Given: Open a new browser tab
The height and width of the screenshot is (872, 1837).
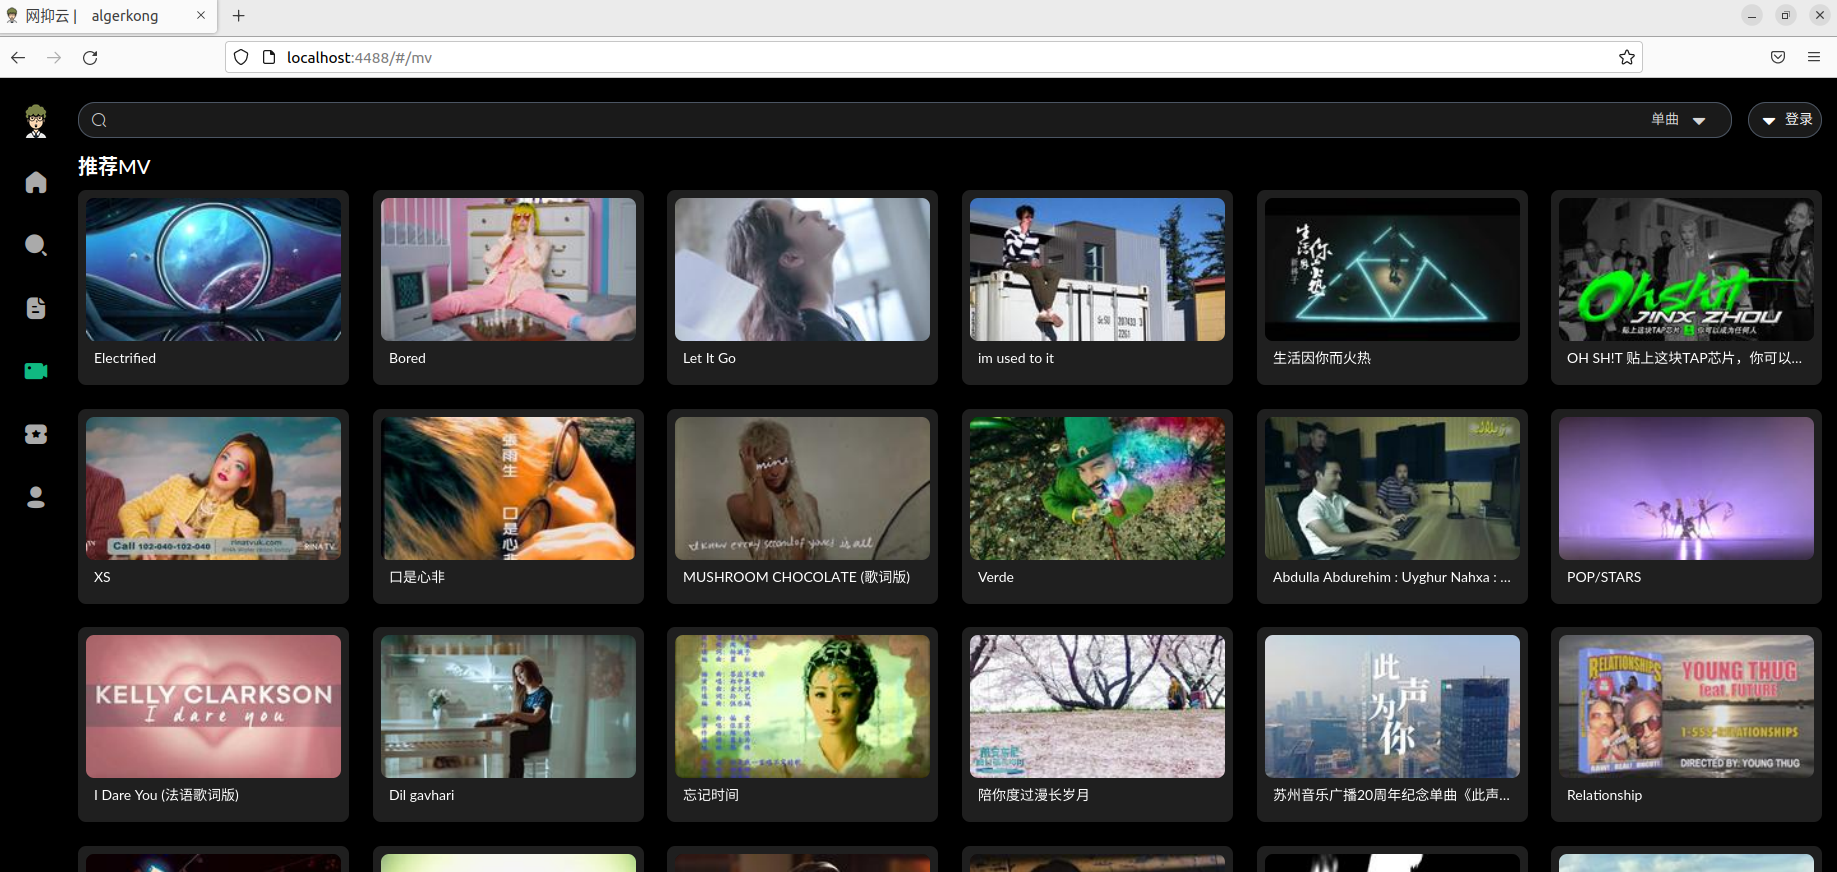Looking at the screenshot, I should (x=238, y=16).
